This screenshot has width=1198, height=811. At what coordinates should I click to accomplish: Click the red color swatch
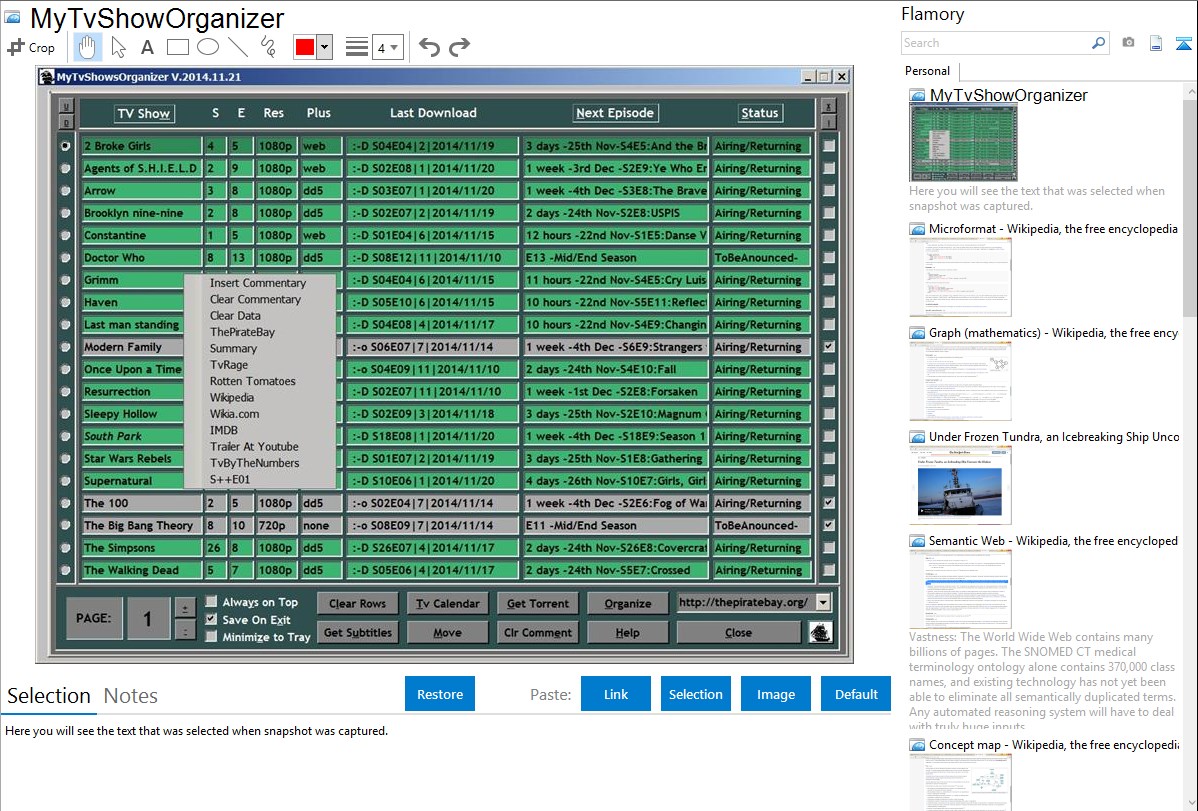point(304,47)
